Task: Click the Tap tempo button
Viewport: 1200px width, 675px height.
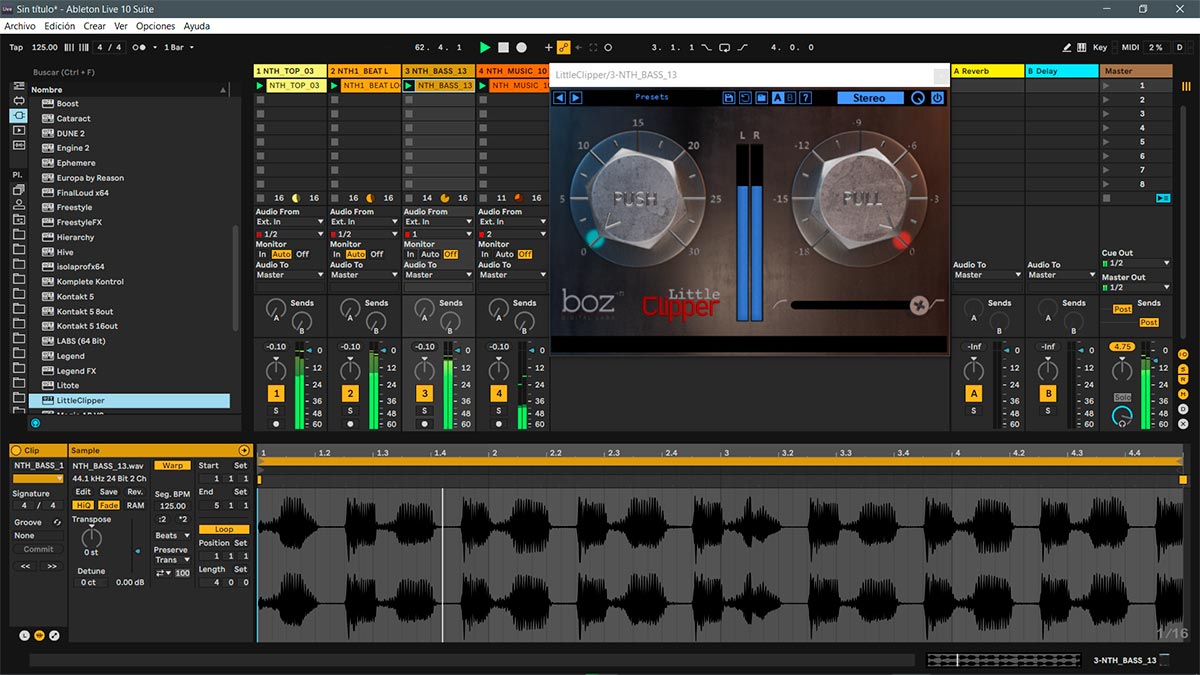Action: [x=16, y=47]
